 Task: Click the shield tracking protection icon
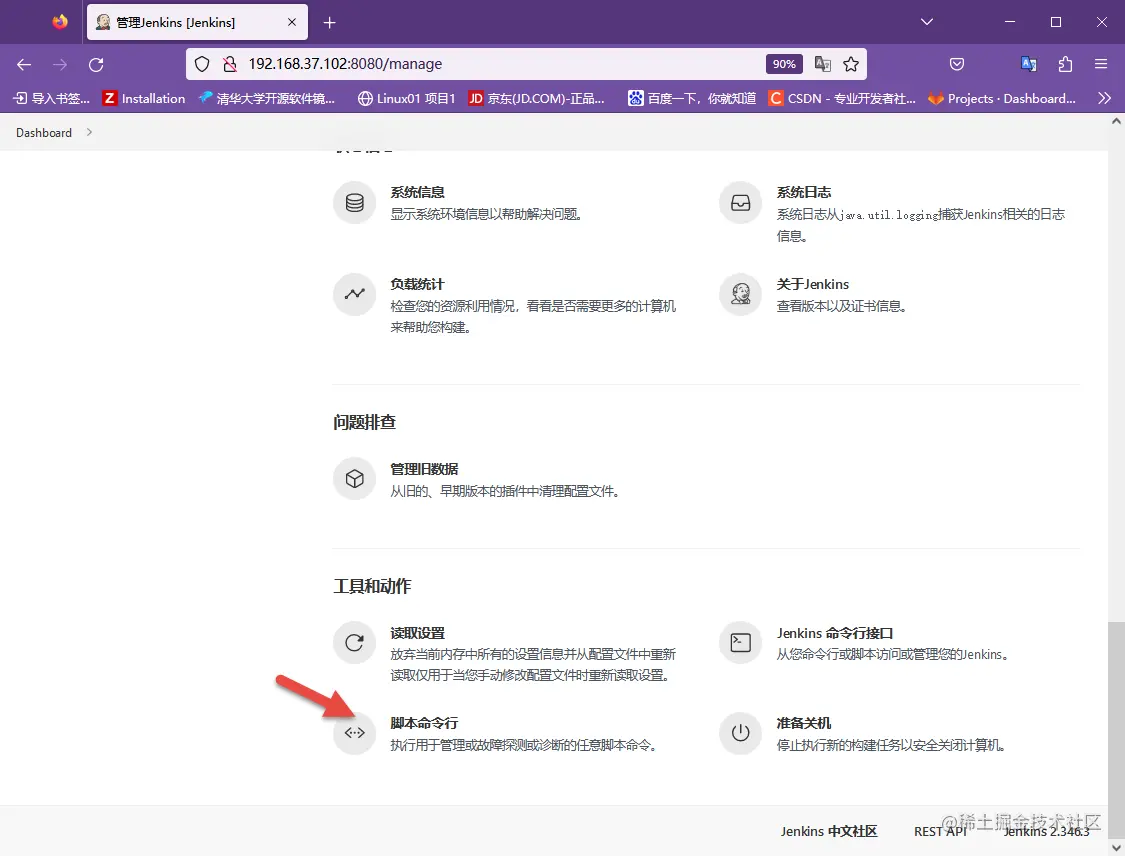pos(202,64)
